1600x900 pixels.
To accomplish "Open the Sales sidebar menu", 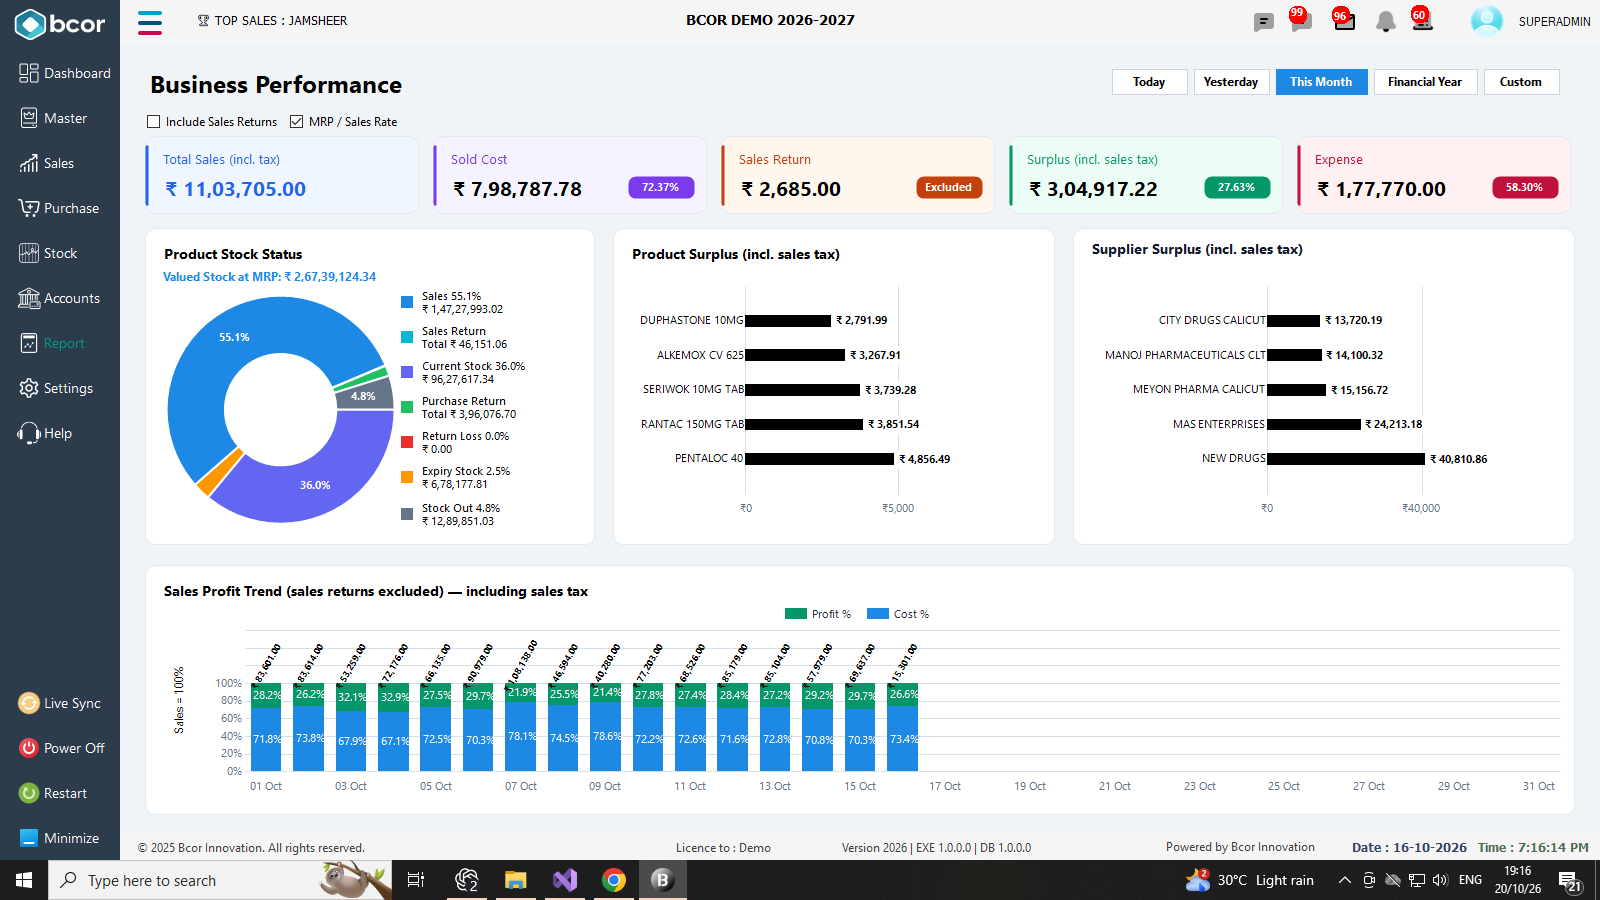I will [x=46, y=163].
